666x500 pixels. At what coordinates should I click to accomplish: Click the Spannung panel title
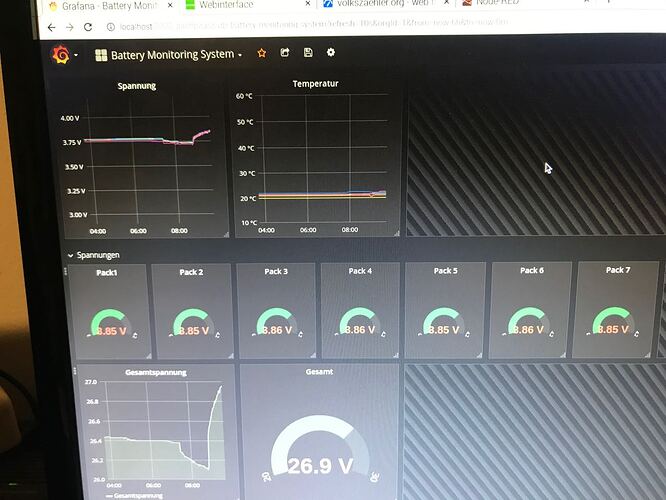(137, 86)
